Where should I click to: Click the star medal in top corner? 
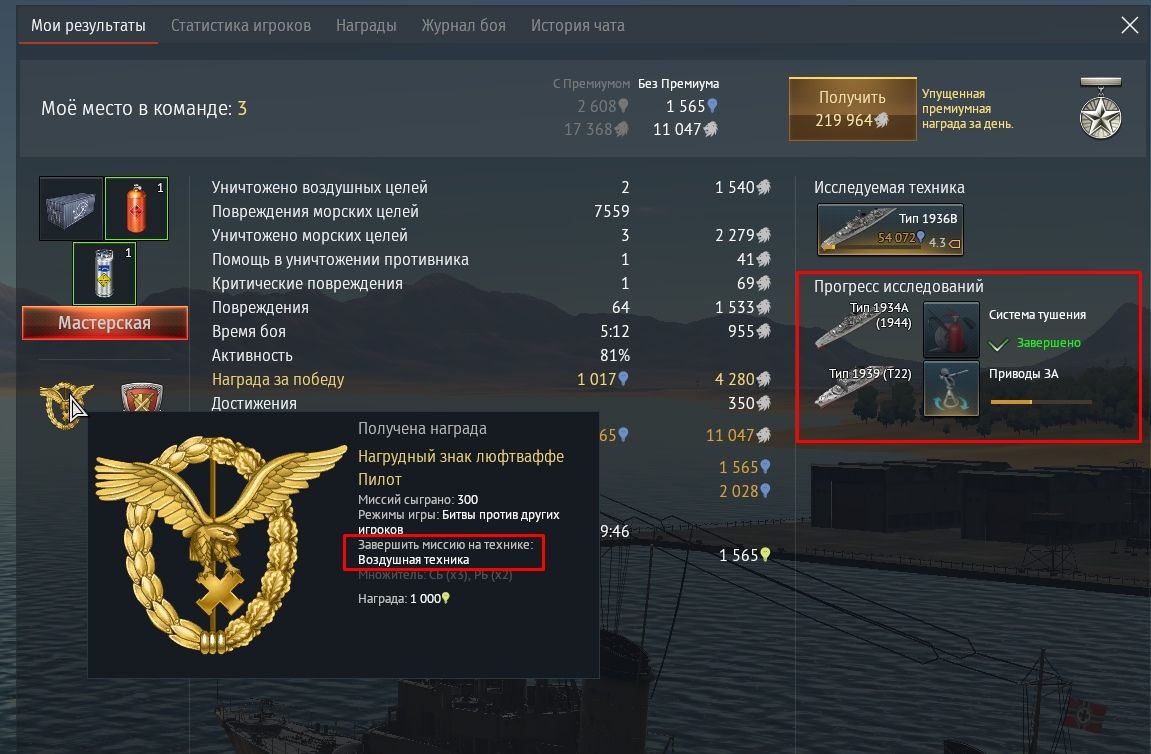1100,109
